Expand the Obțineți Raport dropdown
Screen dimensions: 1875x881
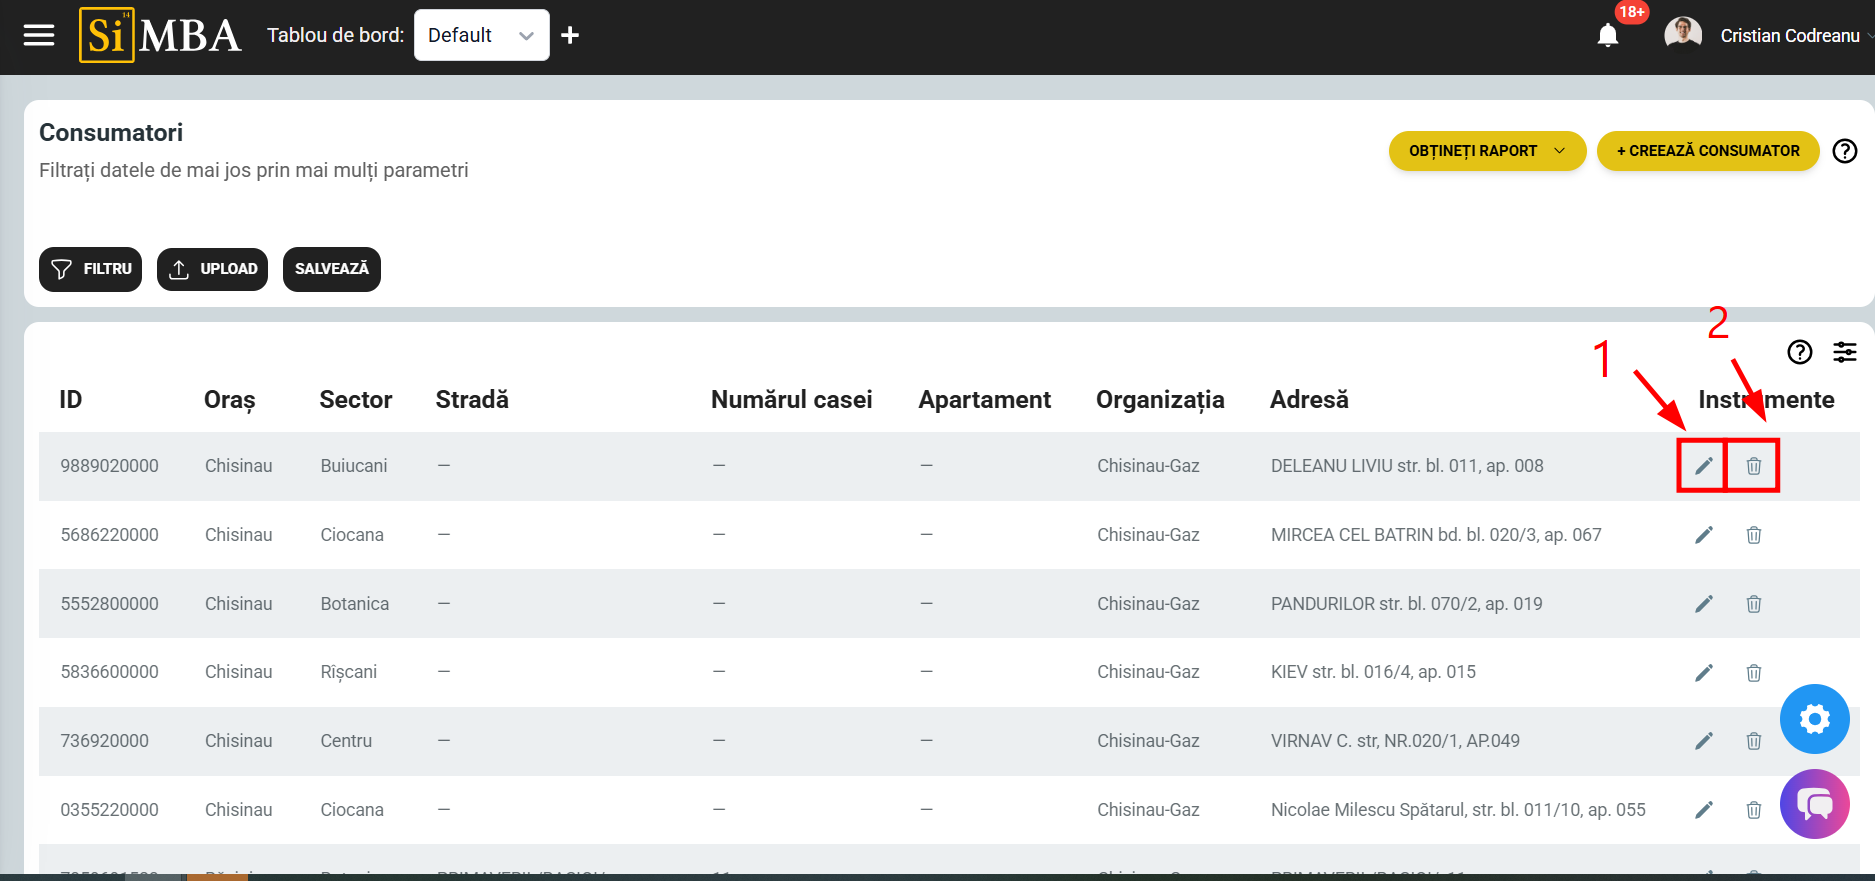(1486, 151)
